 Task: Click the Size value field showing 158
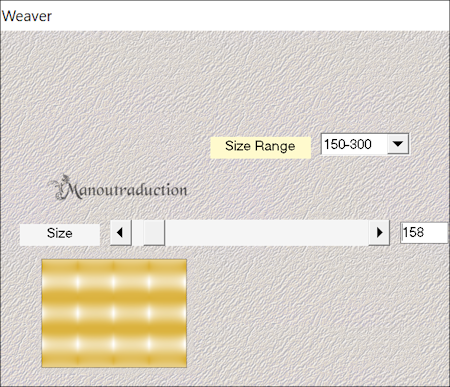point(424,233)
